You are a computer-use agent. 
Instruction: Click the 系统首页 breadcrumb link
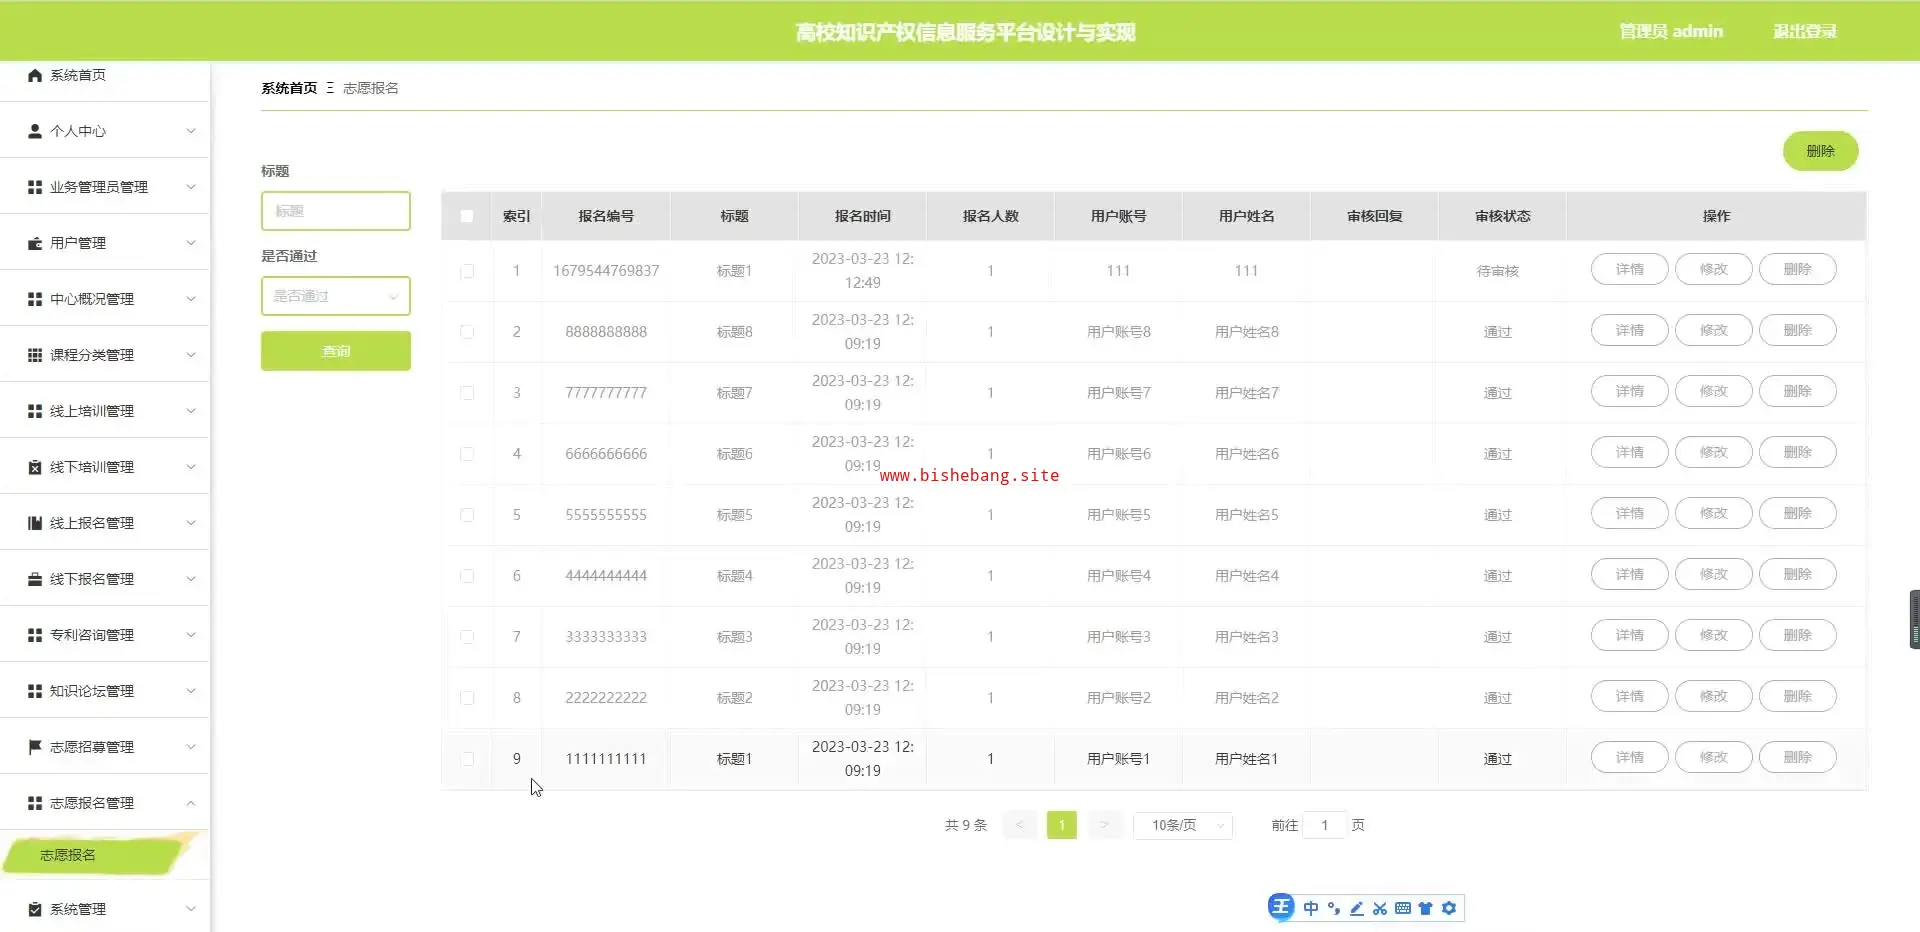pyautogui.click(x=289, y=88)
